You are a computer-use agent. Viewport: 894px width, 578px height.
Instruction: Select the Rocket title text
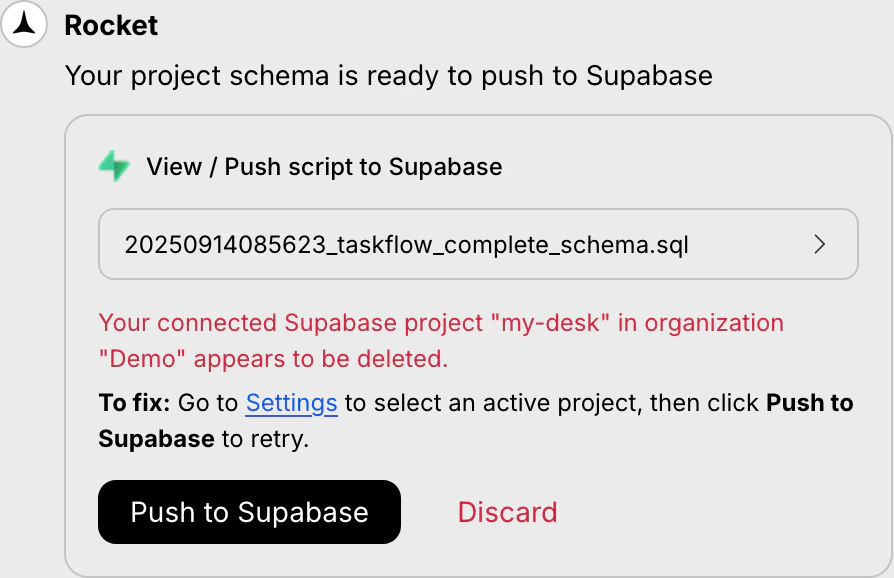[111, 25]
